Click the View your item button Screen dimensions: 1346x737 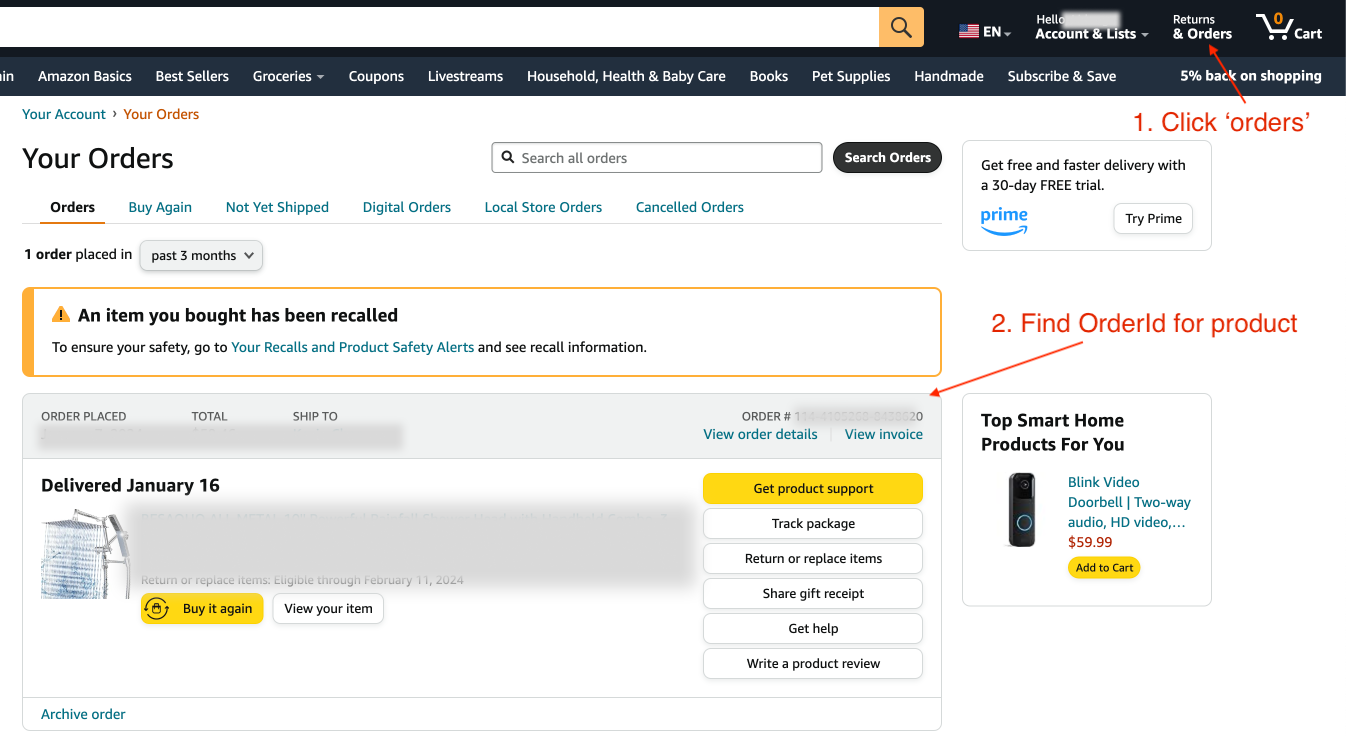[x=328, y=608]
